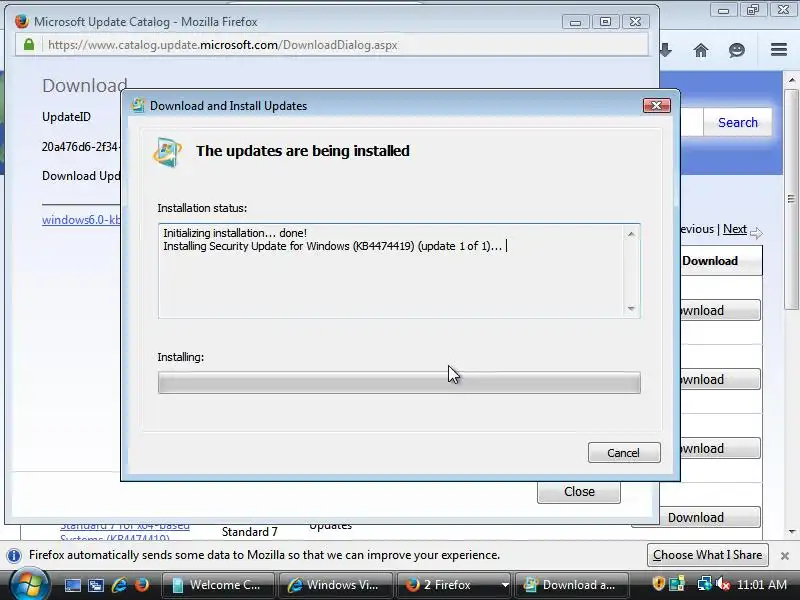Maximize the Microsoft Update Catalog popup

[x=605, y=22]
